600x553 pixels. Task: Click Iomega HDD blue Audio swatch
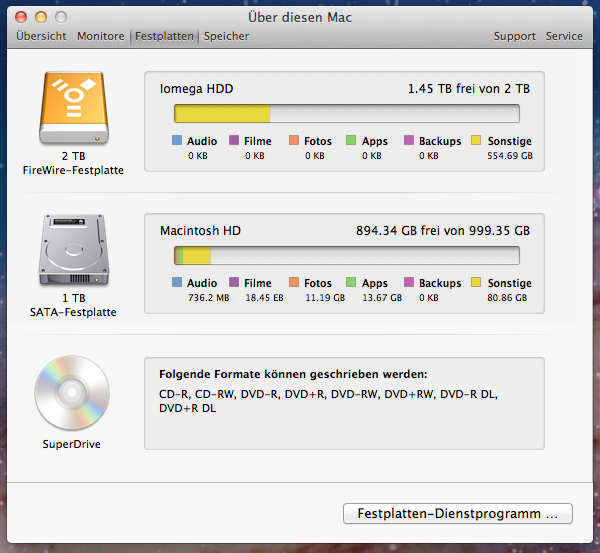[x=177, y=140]
